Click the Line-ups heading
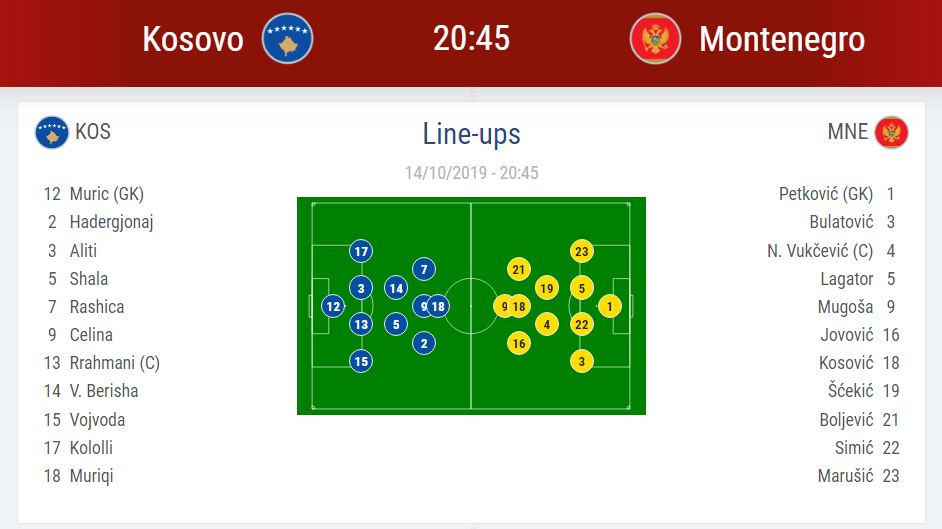Viewport: 942px width, 529px height. 472,133
